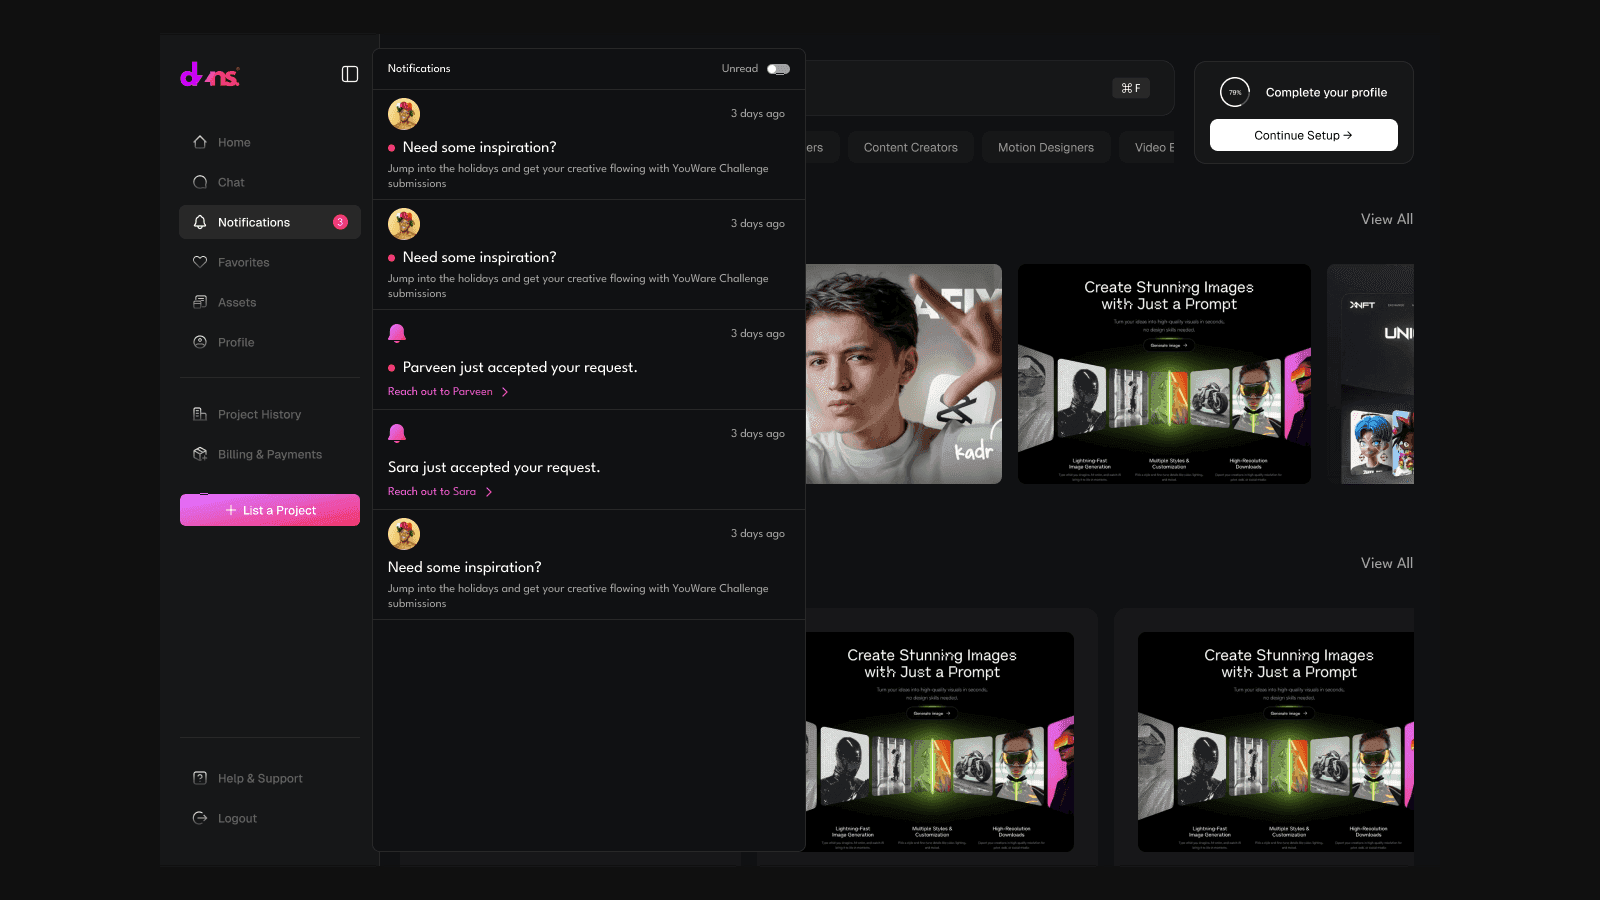Click the List a Project button
1600x900 pixels.
point(270,510)
